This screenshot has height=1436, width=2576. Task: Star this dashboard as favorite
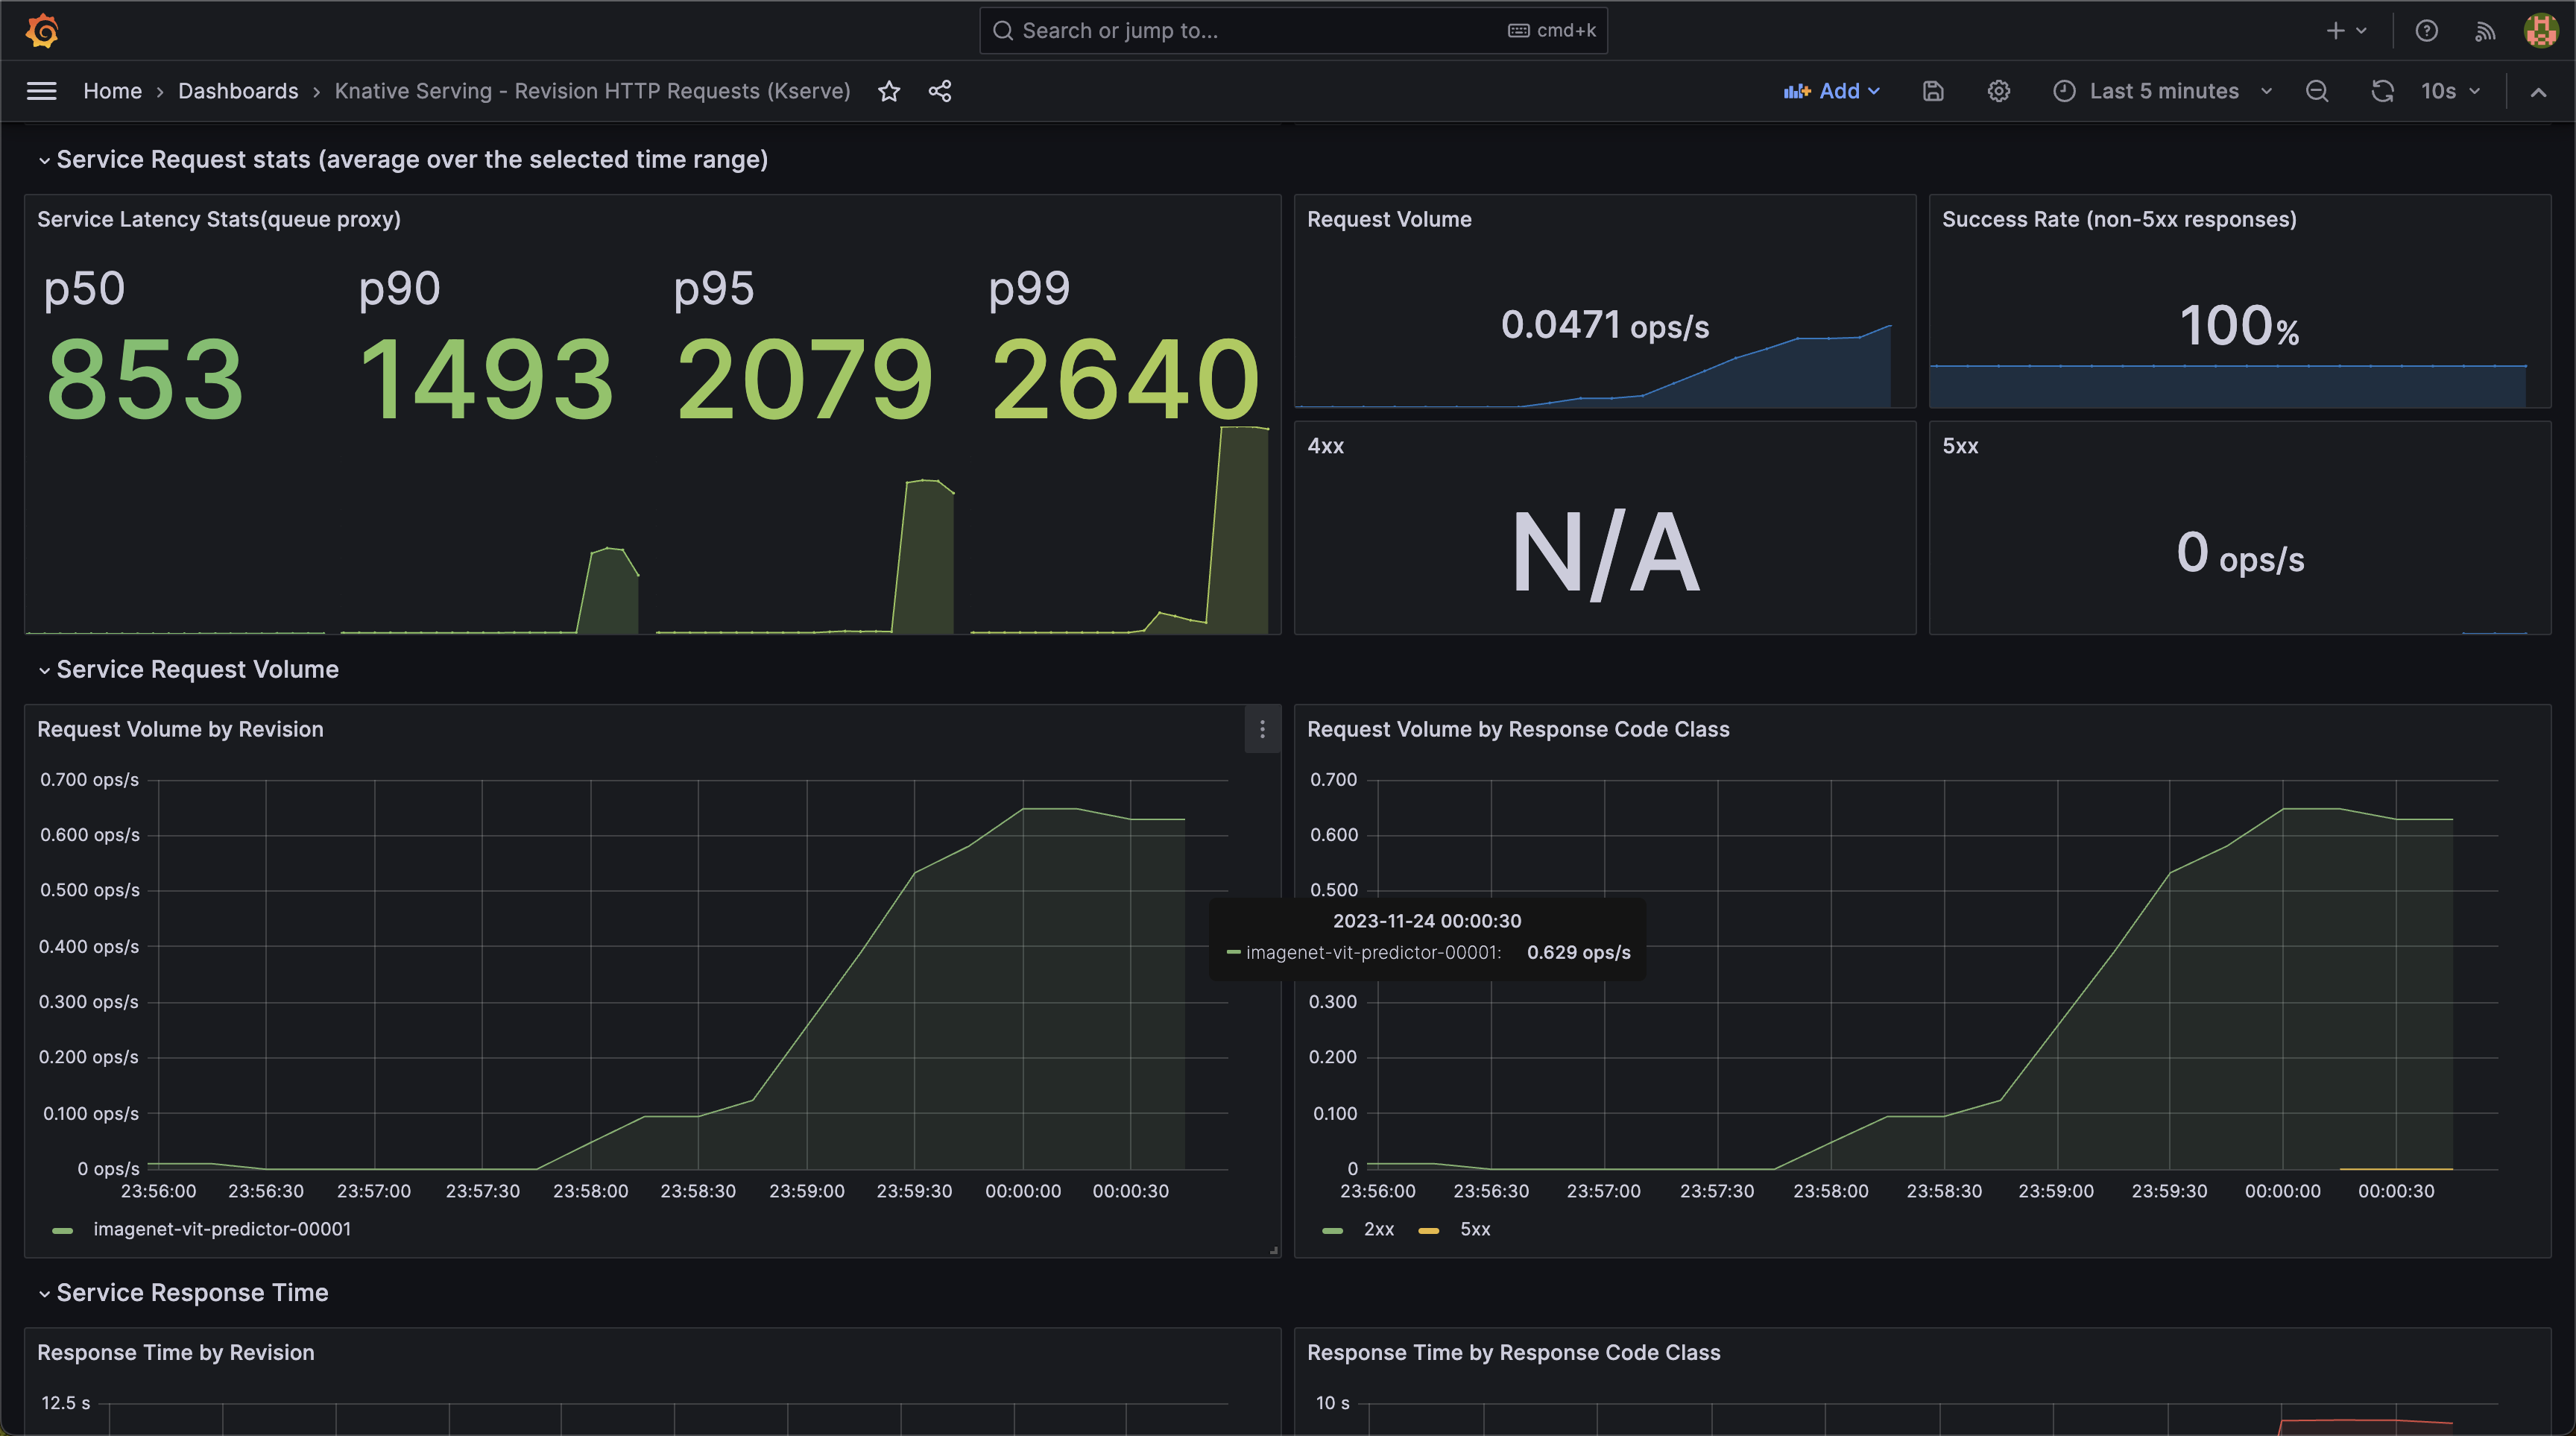tap(889, 91)
